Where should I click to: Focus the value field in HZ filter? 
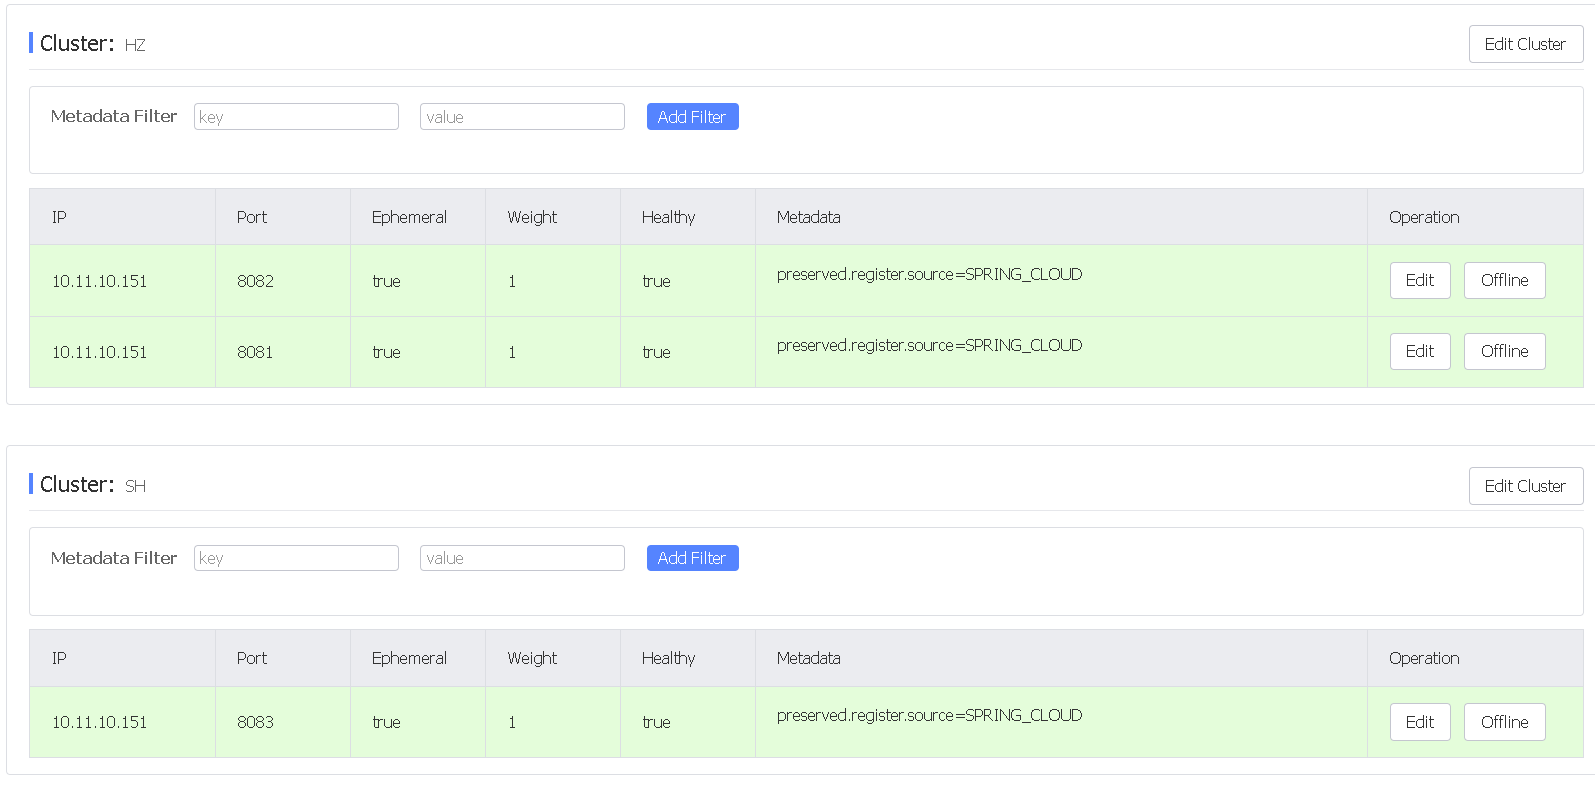522,117
